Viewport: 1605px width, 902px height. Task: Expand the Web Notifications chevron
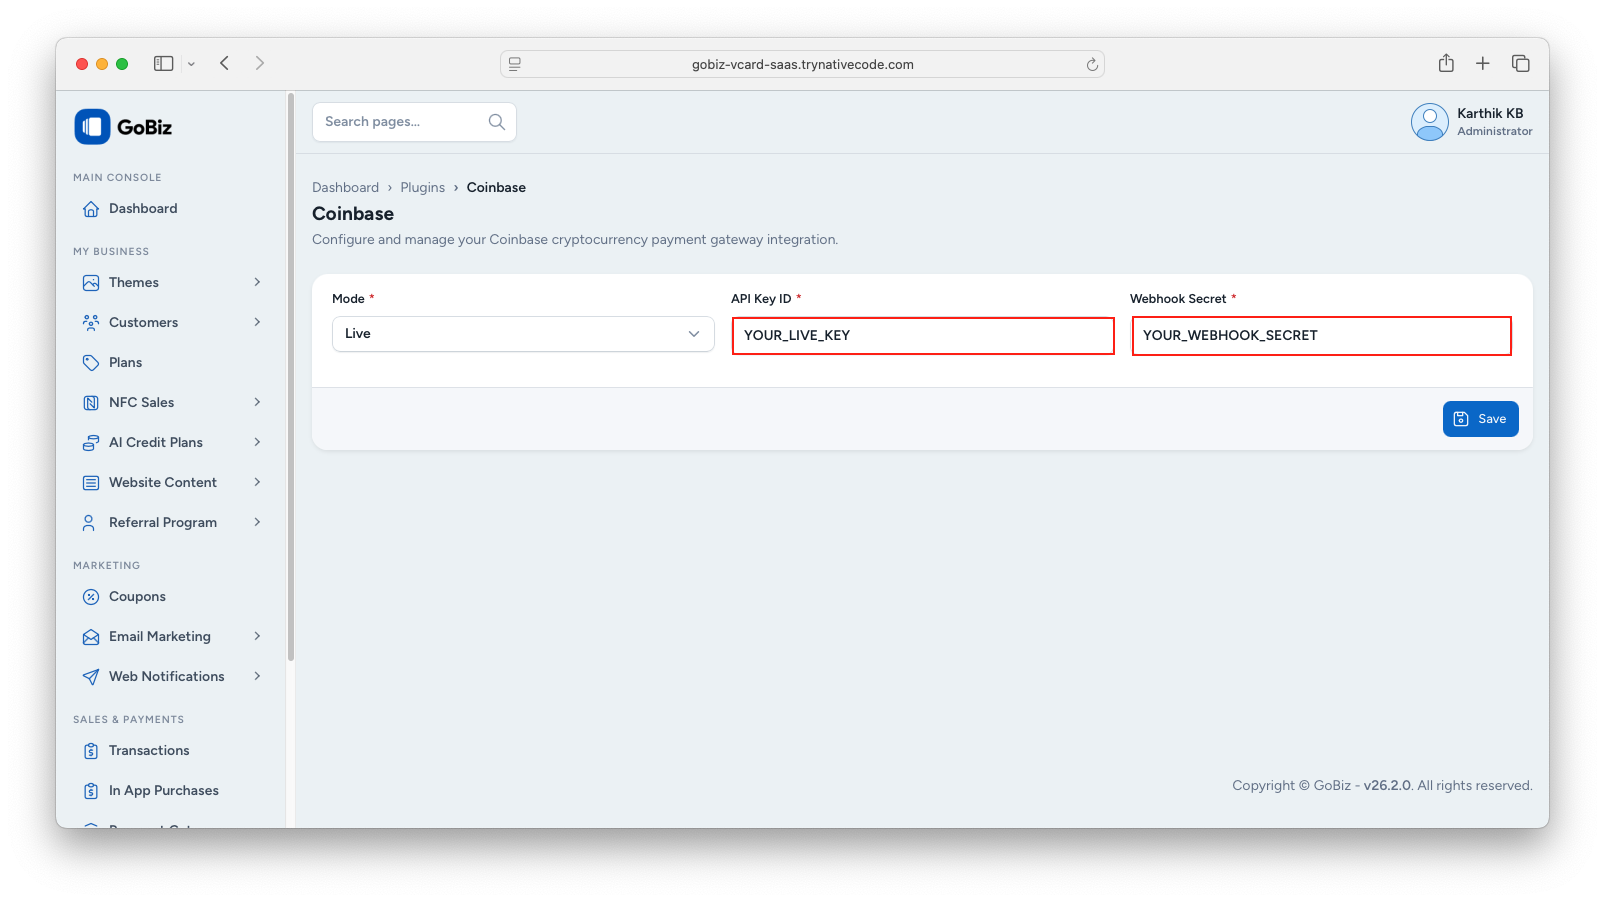[x=257, y=676]
